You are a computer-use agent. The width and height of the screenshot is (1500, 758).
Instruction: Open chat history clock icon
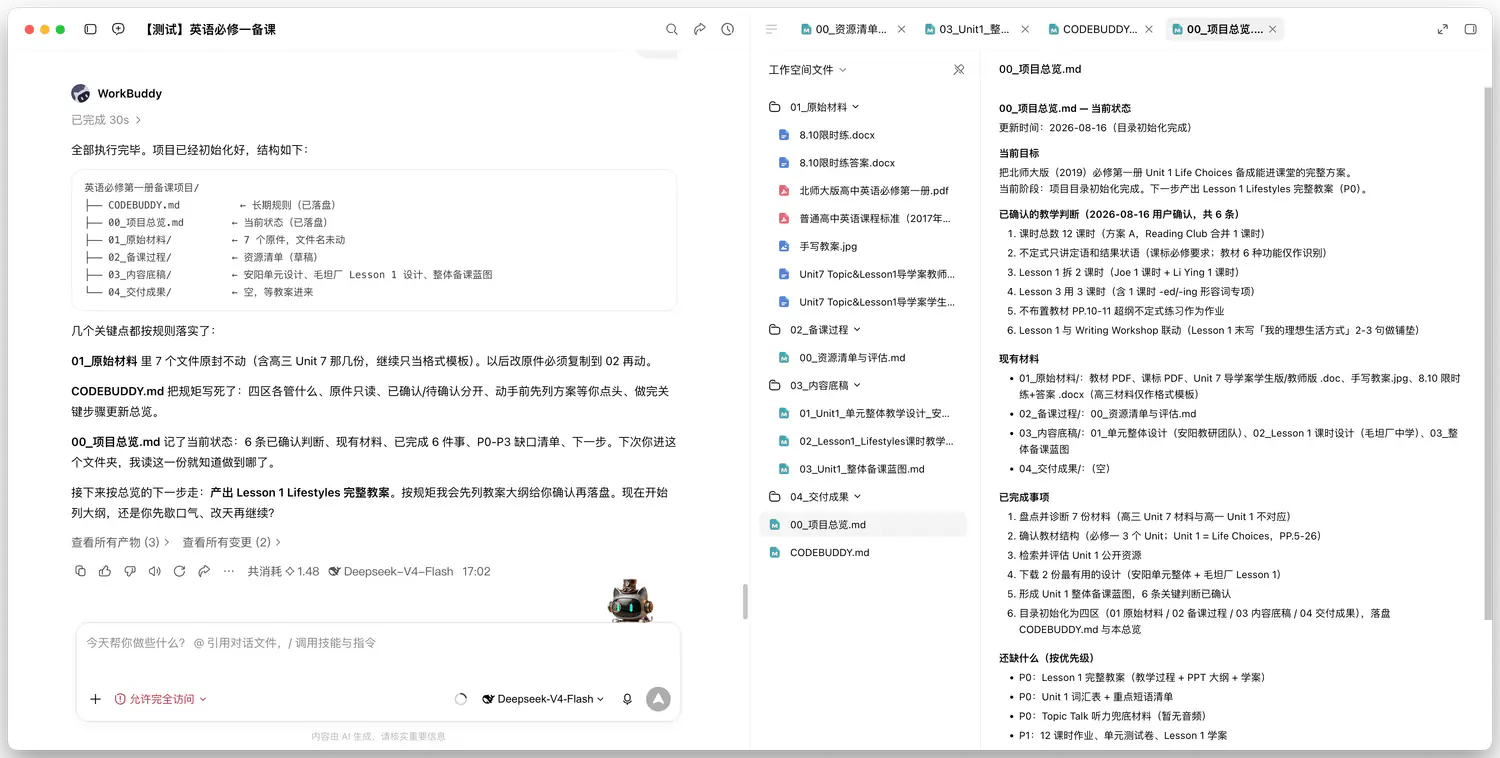pos(728,30)
